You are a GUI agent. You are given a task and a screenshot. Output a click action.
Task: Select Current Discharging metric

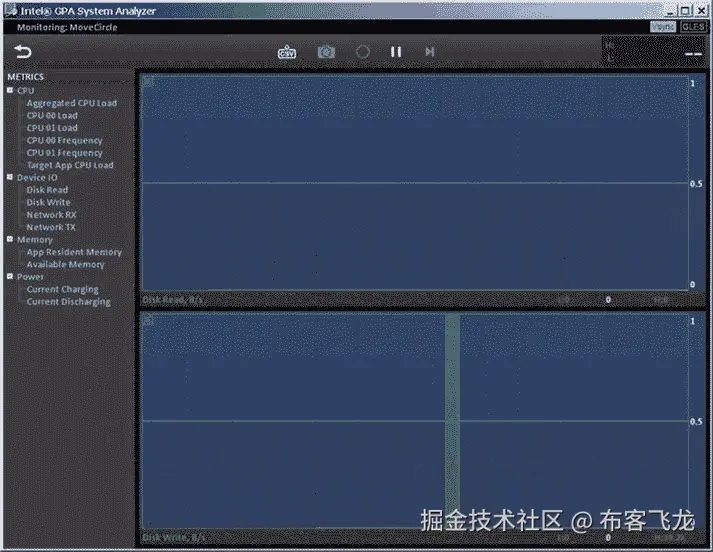coord(68,301)
